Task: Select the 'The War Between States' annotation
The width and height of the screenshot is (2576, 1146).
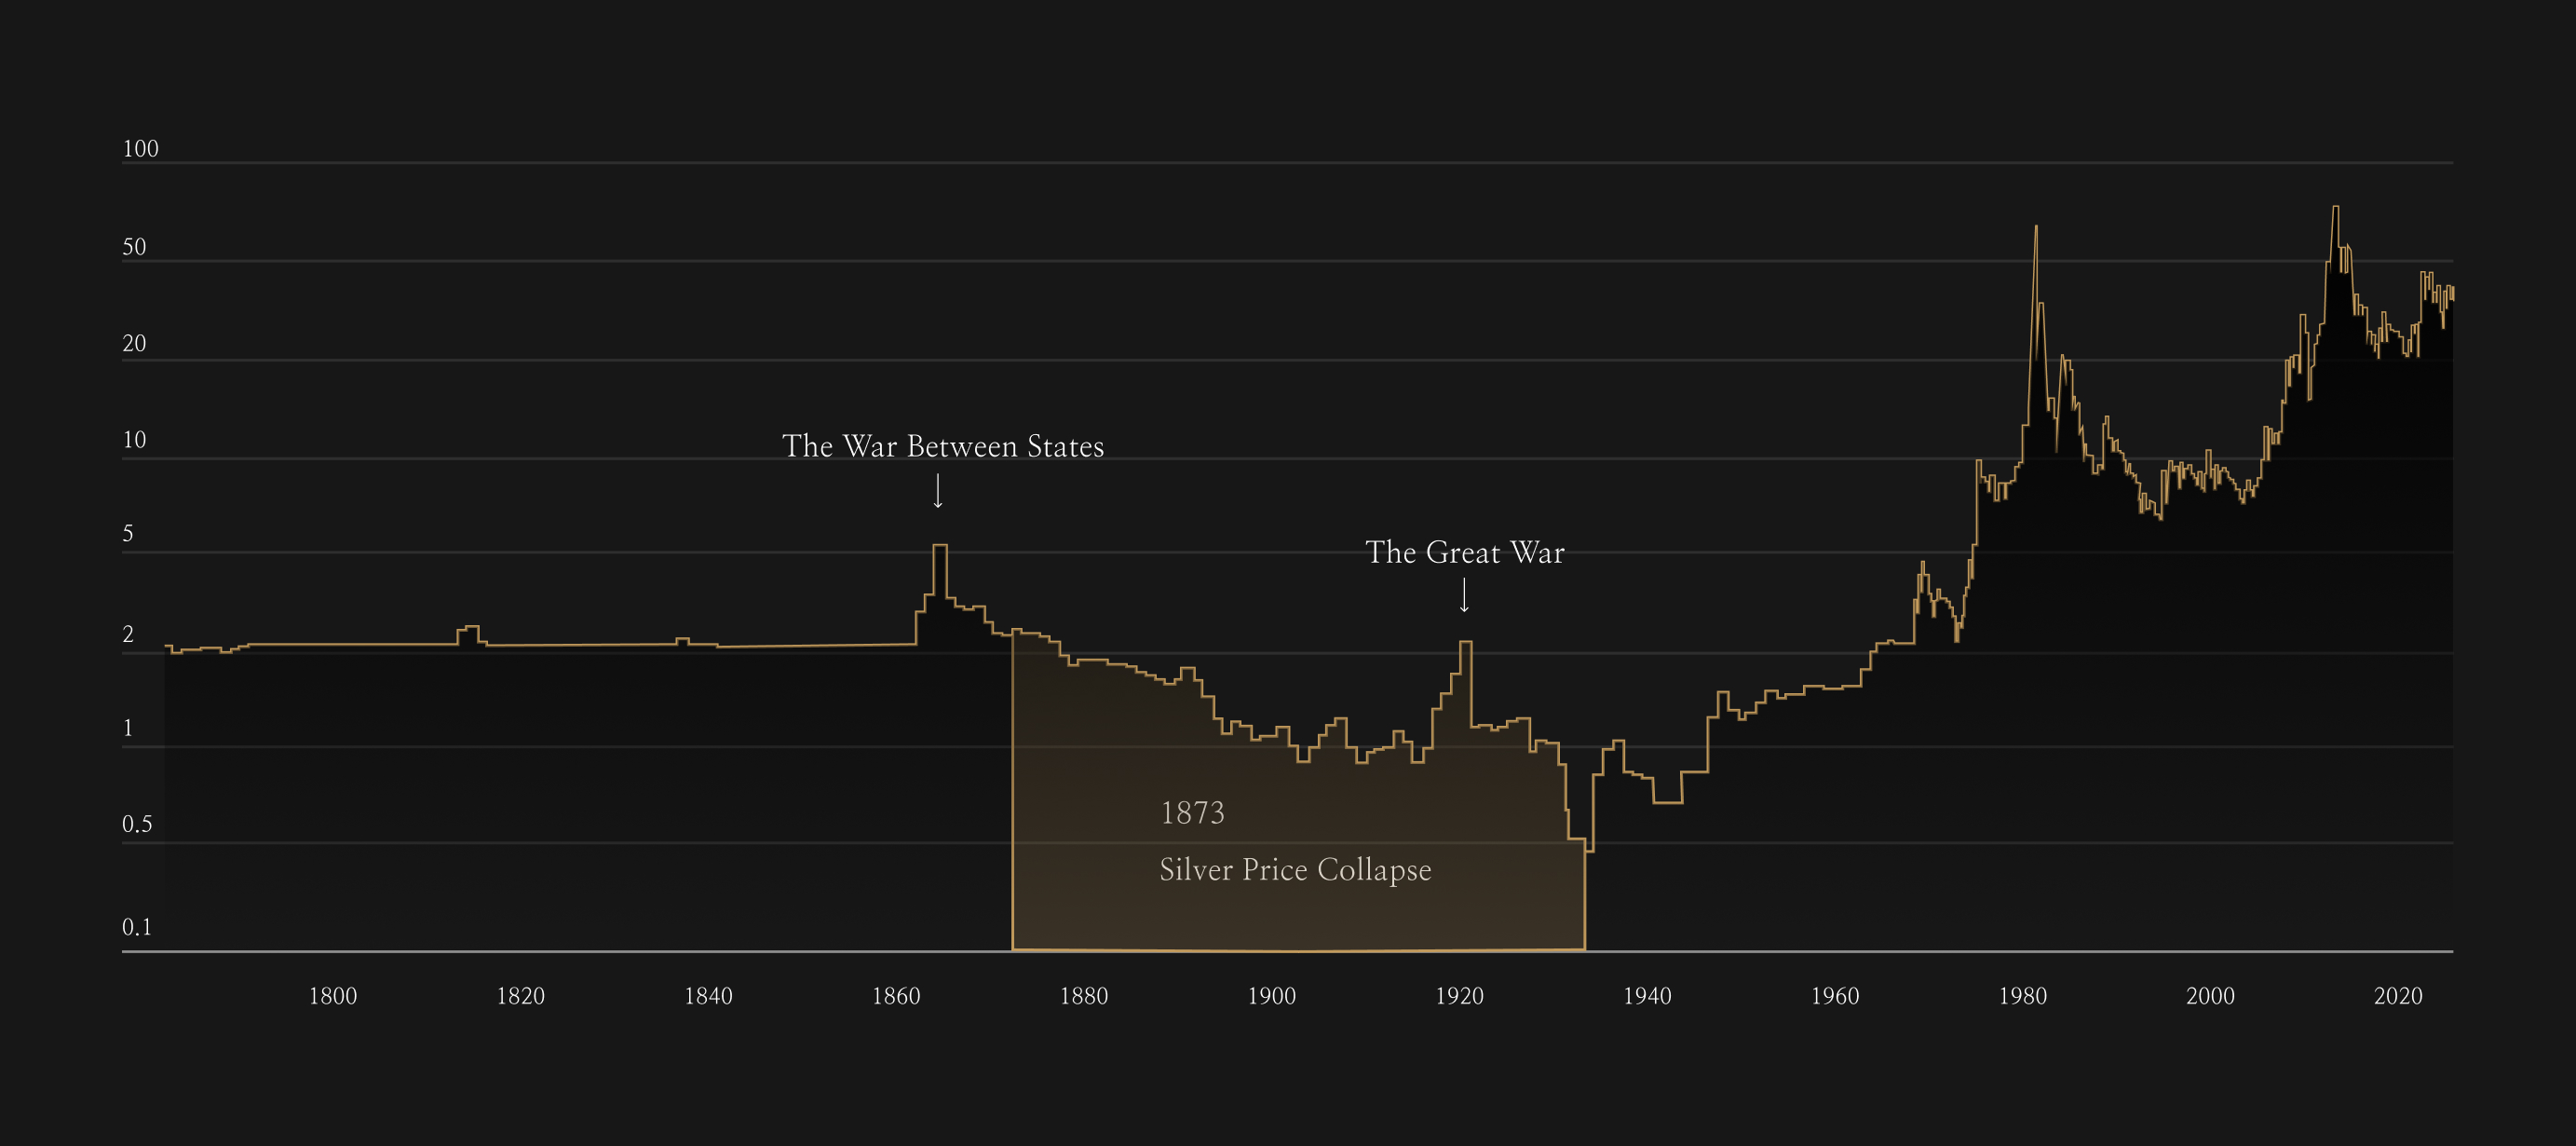Action: pos(943,446)
